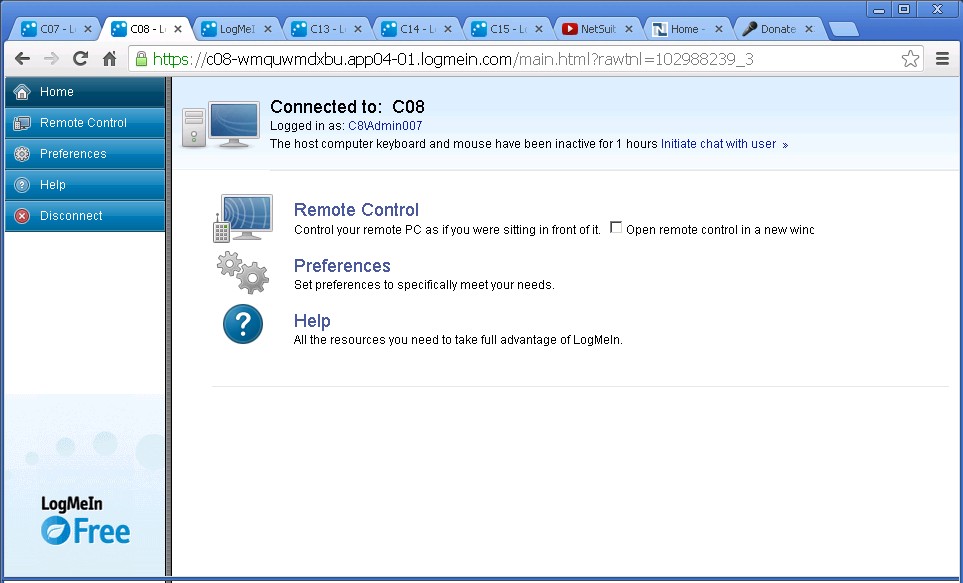This screenshot has width=963, height=583.
Task: Close the NetSuite tab
Action: click(629, 29)
